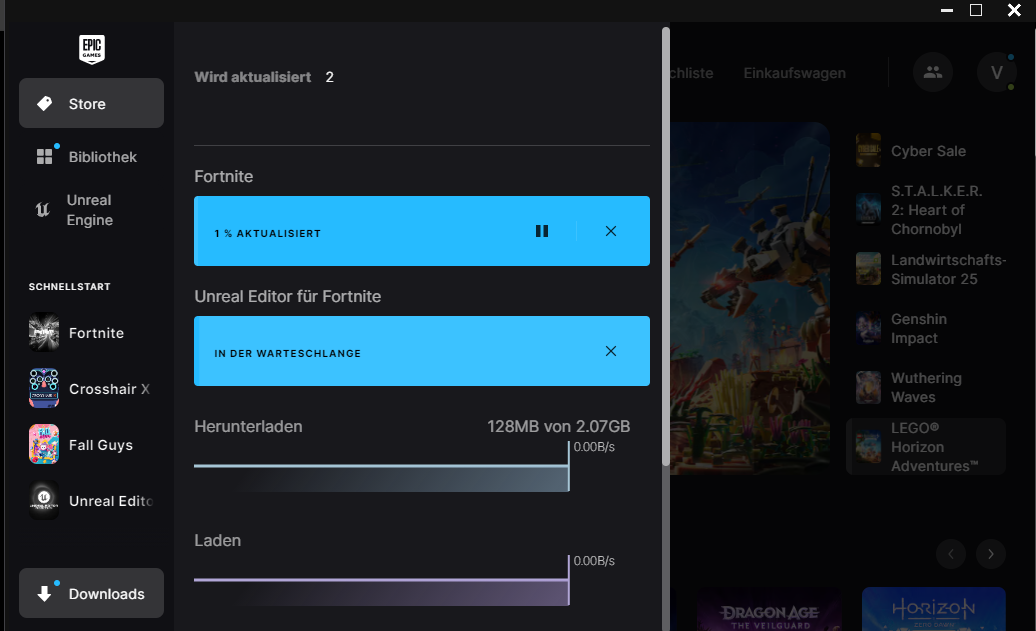Screen dimensions: 1036x631
Task: Click the Laden speed graph
Action: (x=382, y=580)
